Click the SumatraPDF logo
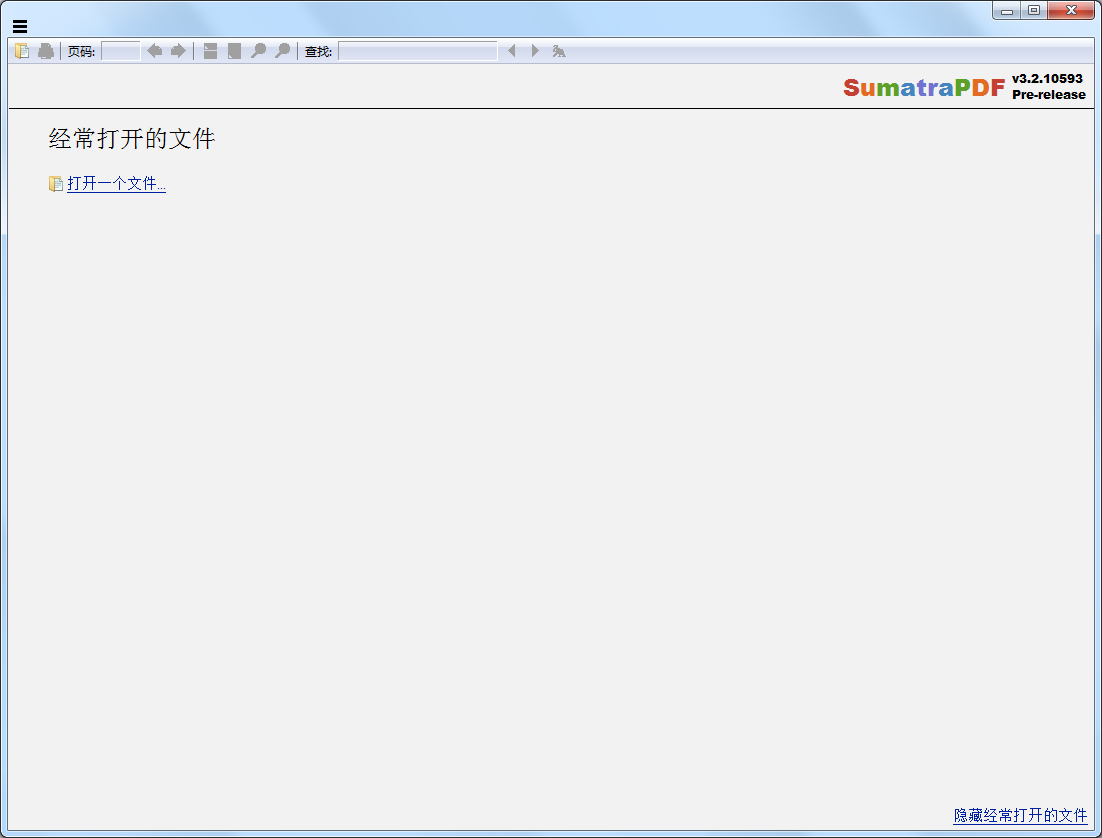 point(924,87)
